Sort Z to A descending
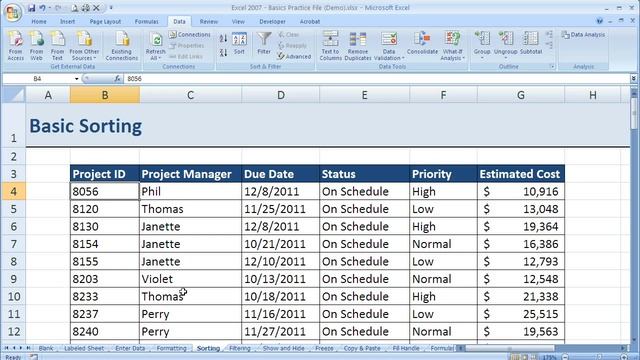This screenshot has width=640, height=360. coord(223,52)
